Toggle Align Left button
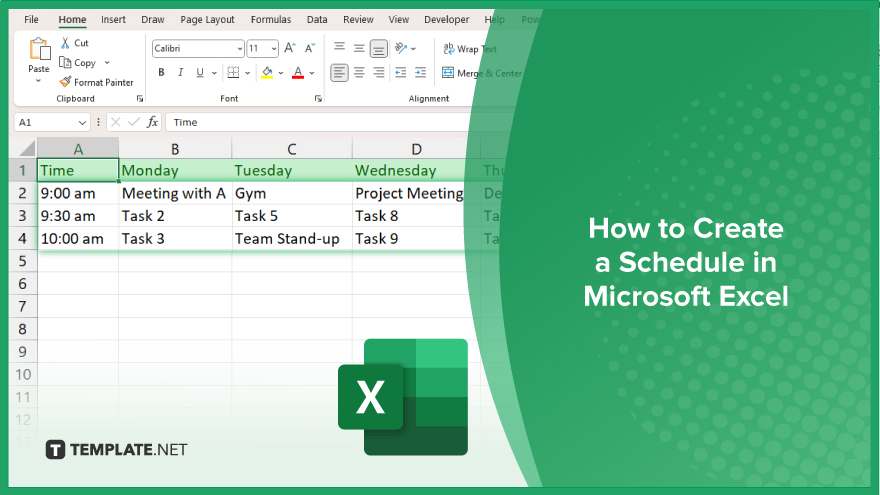Screen dimensions: 880x495 click(339, 72)
